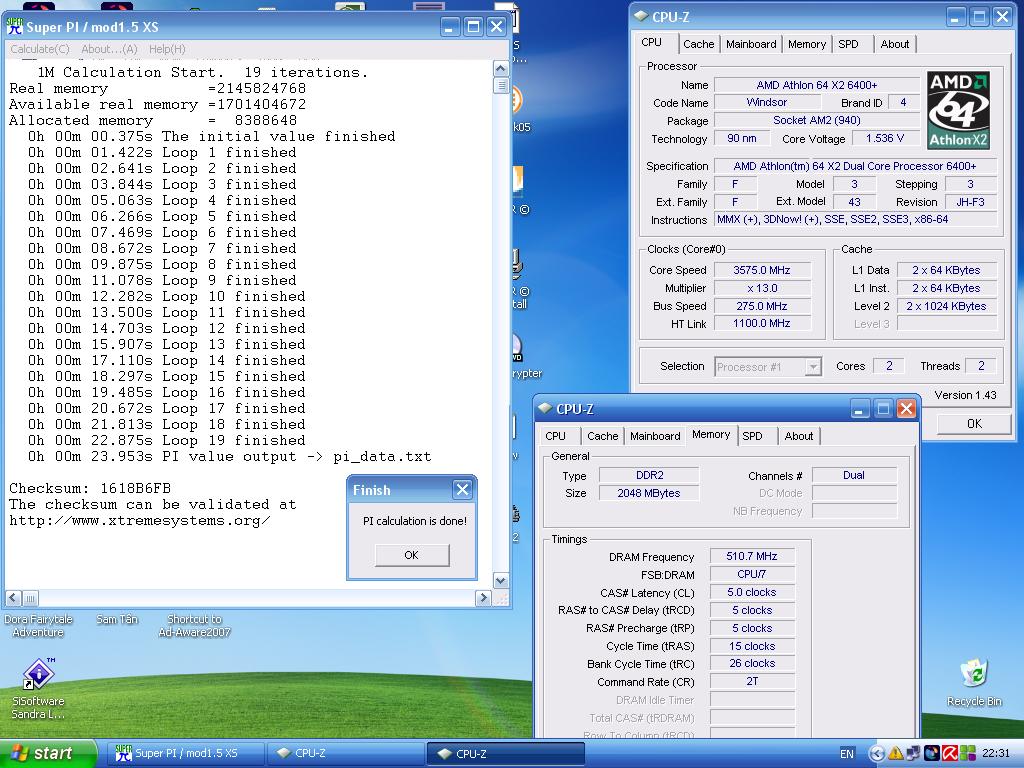The image size is (1024, 768).
Task: Click the Core Voltage value 1.536 V
Action: [885, 138]
